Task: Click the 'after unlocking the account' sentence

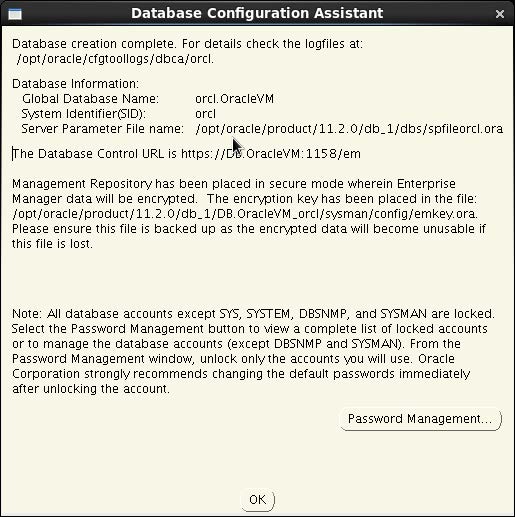Action: tap(91, 389)
